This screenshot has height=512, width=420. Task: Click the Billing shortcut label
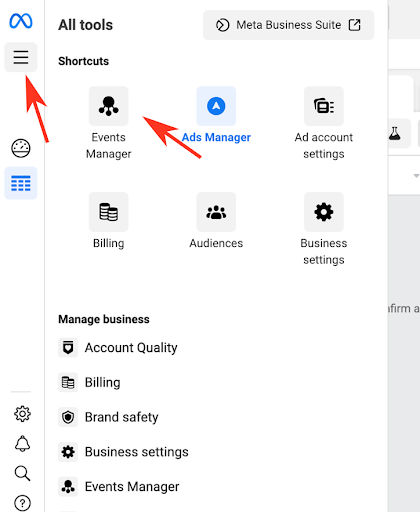point(109,243)
